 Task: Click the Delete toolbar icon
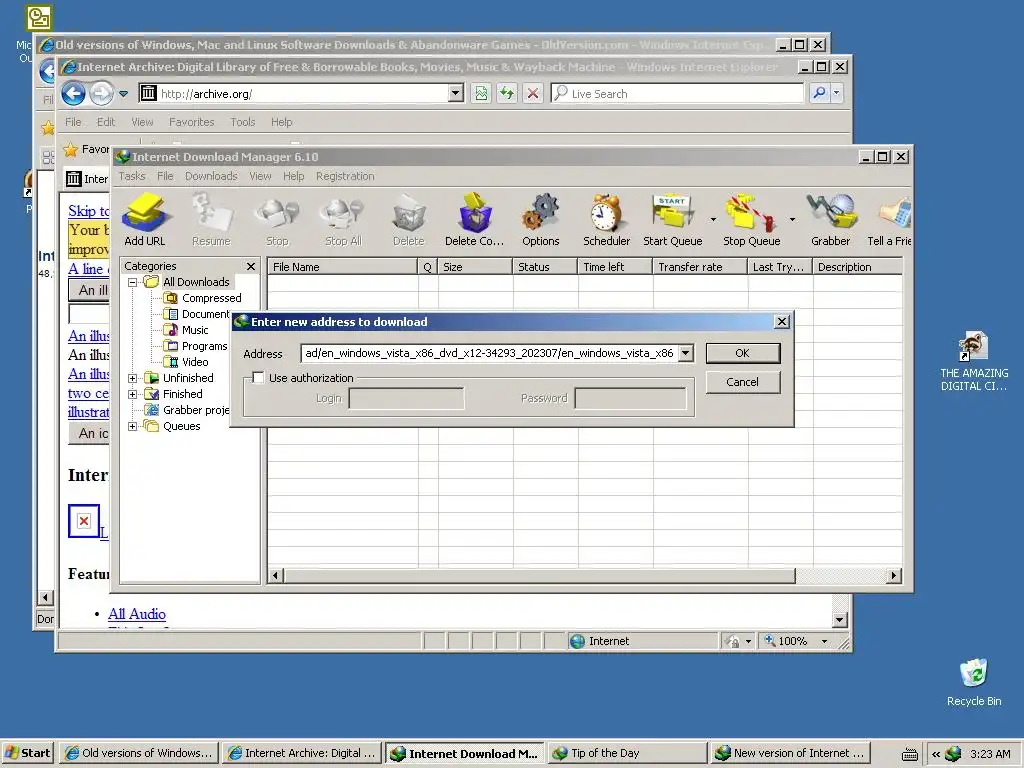tap(409, 219)
